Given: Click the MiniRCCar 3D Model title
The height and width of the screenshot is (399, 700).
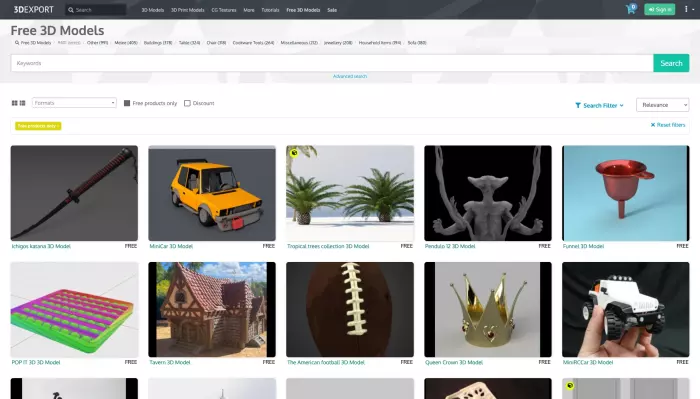Looking at the screenshot, I should pyautogui.click(x=588, y=362).
